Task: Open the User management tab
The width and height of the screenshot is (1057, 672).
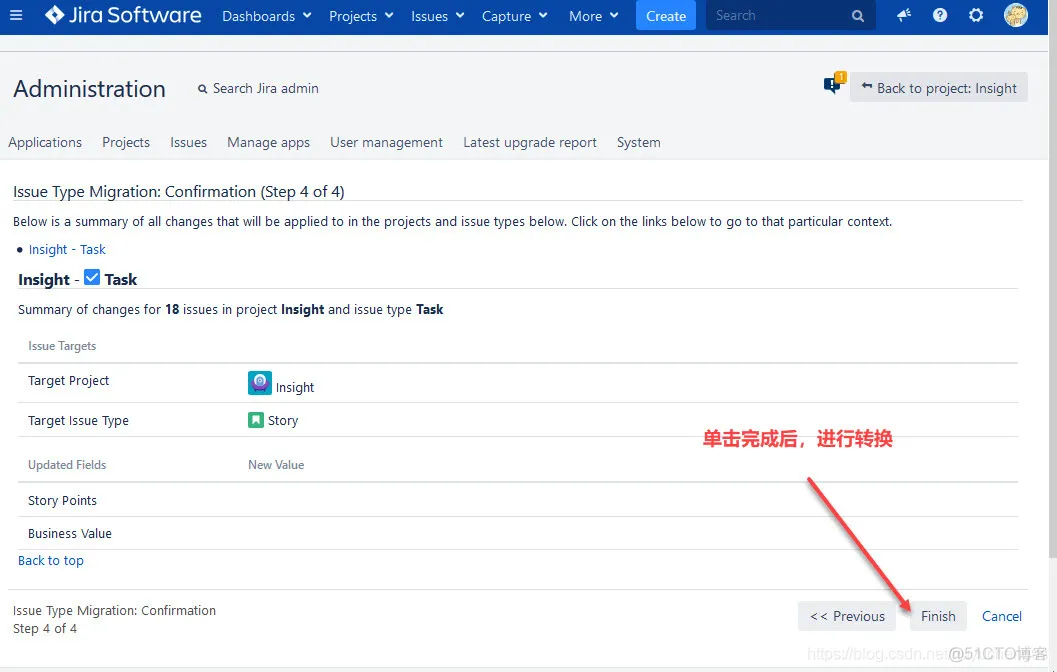Action: click(x=386, y=142)
